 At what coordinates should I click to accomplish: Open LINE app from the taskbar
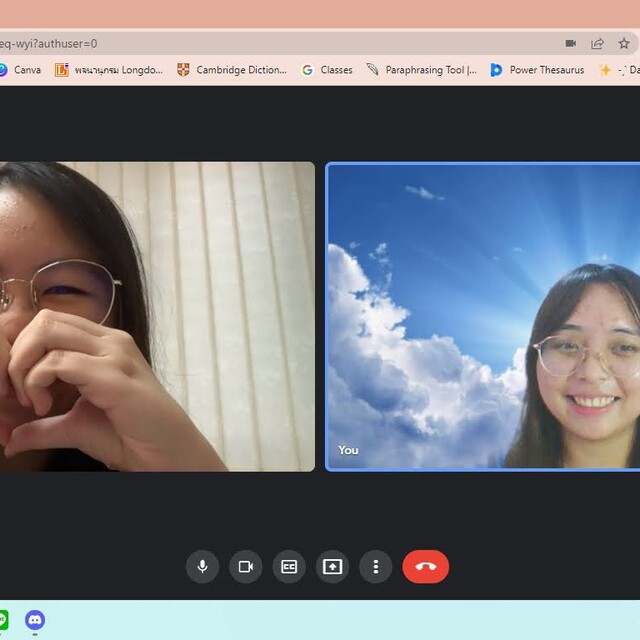tap(3, 620)
